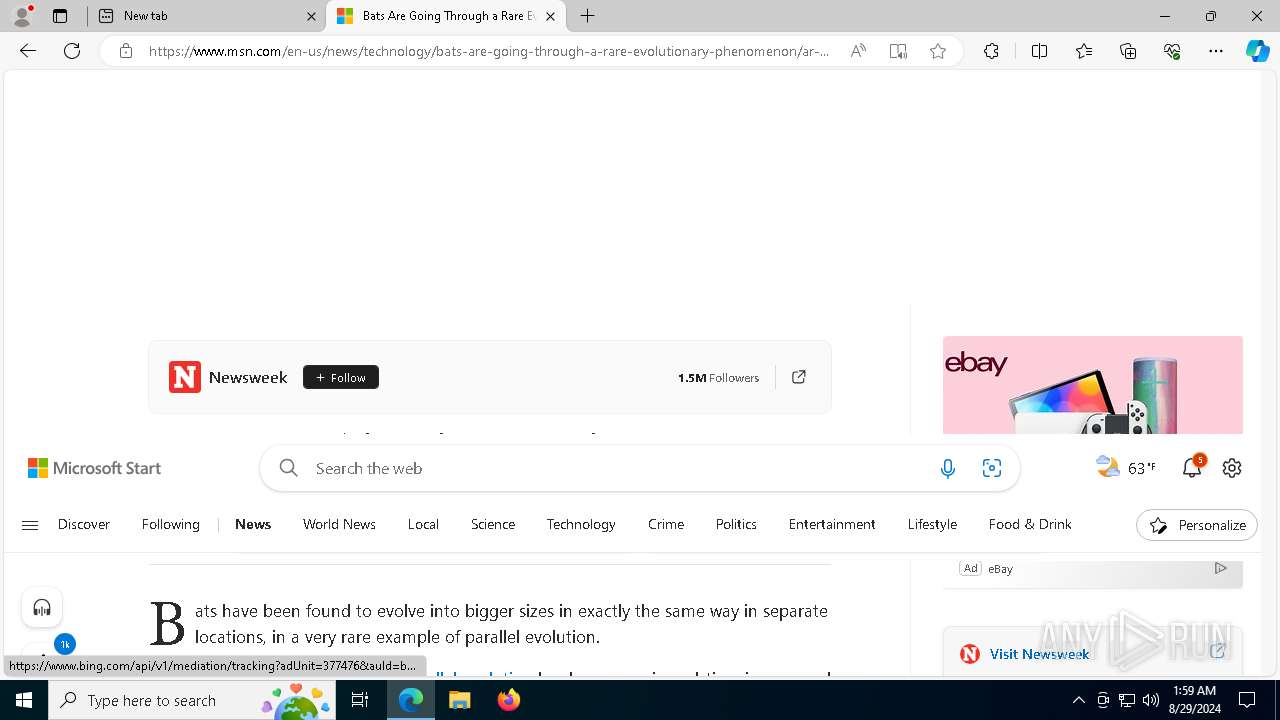
Task: Start voice search microphone
Action: [948, 468]
